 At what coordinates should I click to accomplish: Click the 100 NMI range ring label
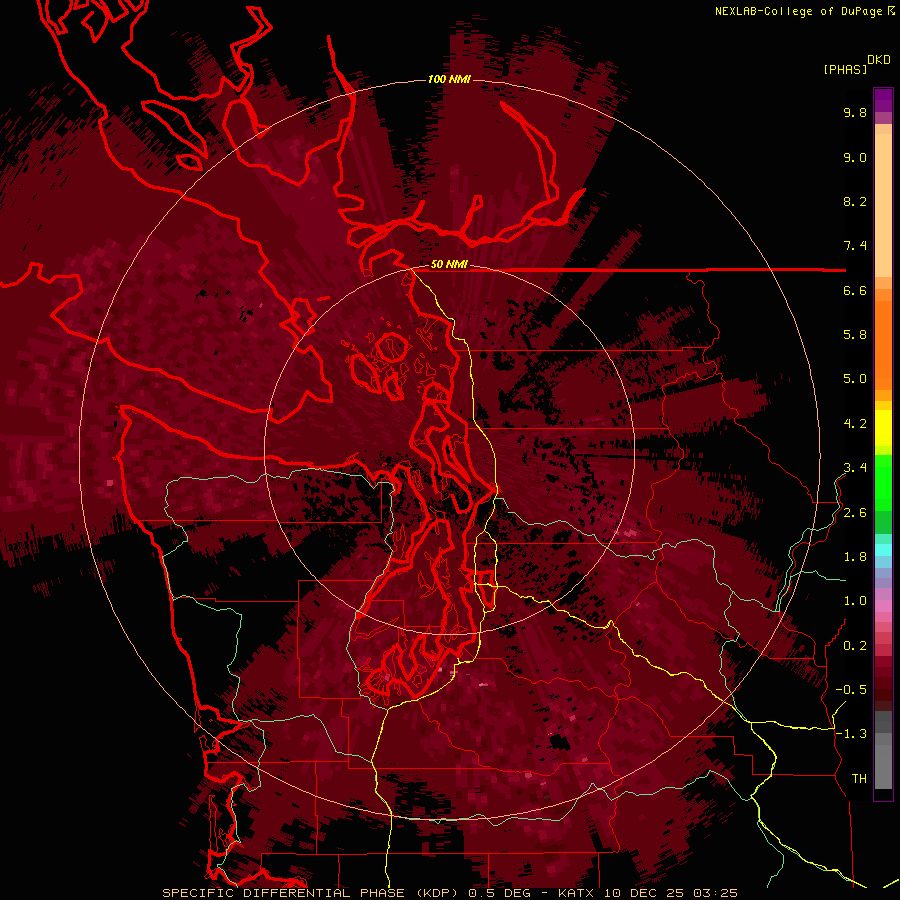(x=449, y=79)
